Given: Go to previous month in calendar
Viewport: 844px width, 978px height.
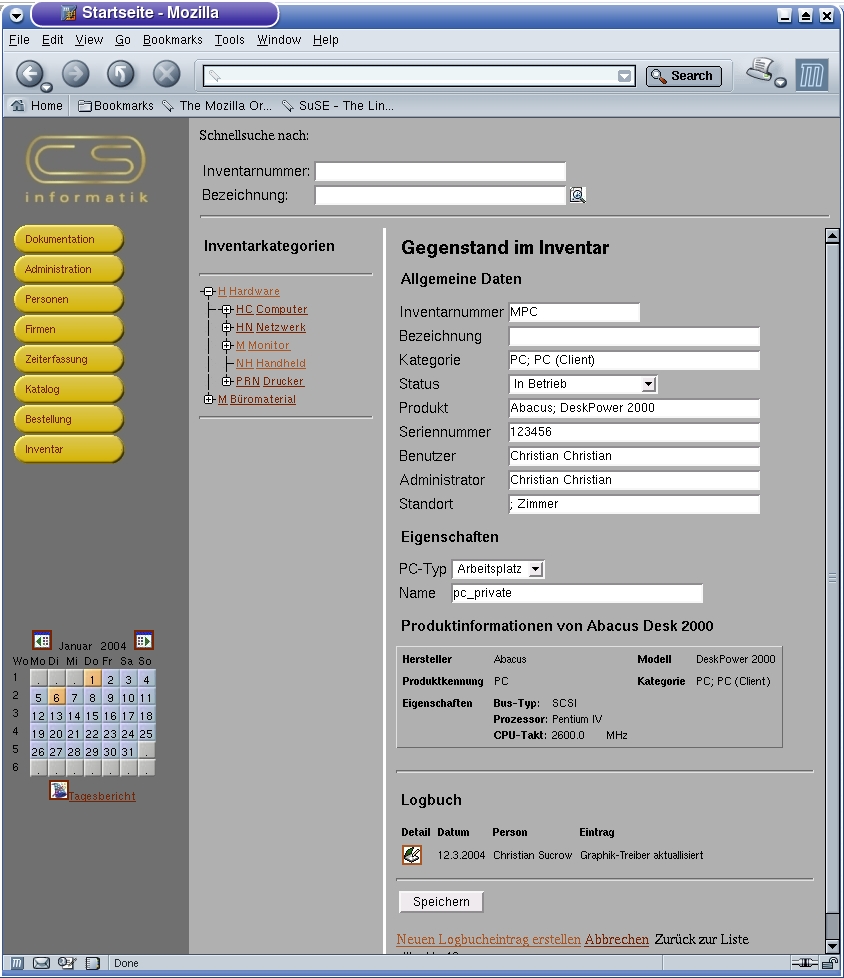Looking at the screenshot, I should [42, 641].
